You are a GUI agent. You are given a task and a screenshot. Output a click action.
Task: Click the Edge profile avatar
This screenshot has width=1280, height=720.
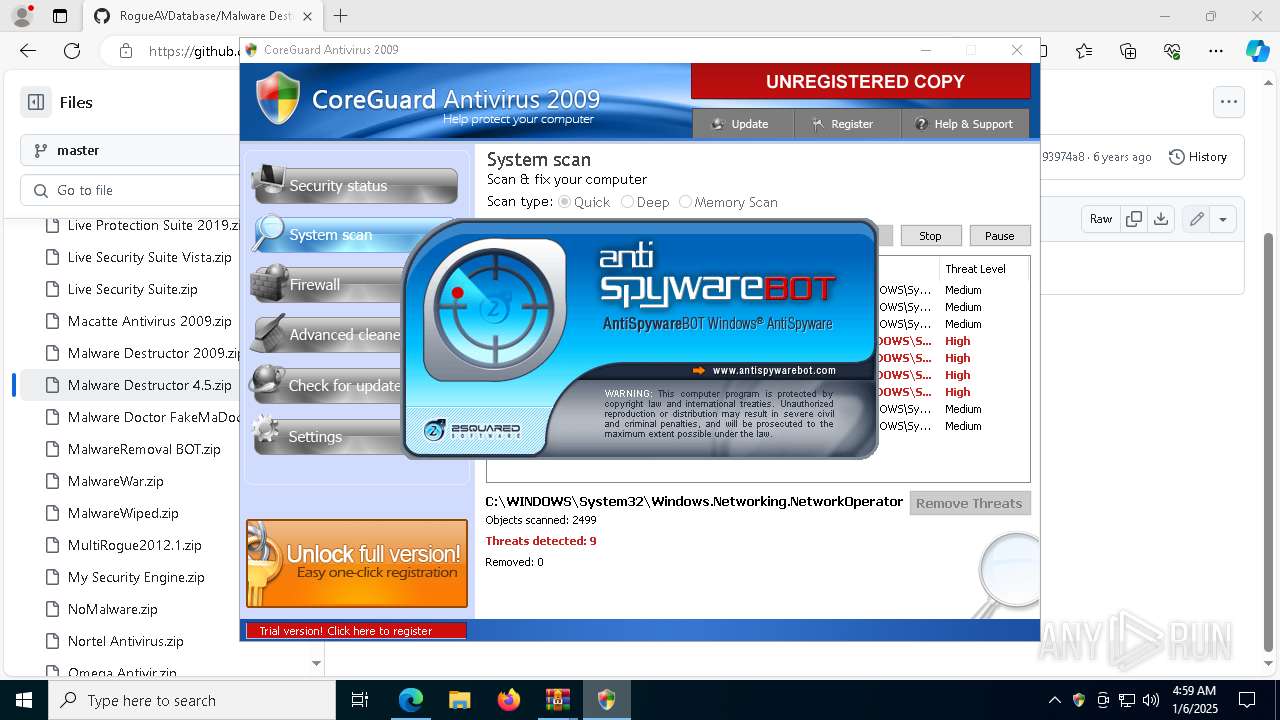pyautogui.click(x=21, y=16)
